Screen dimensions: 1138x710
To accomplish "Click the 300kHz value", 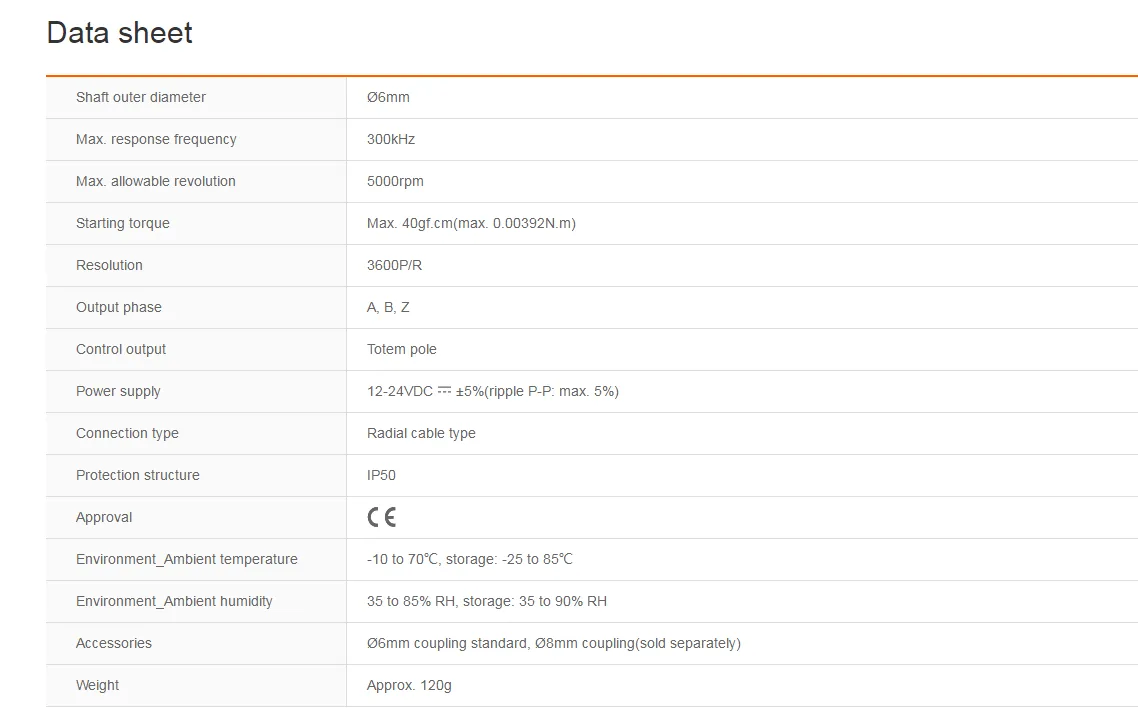I will point(391,139).
